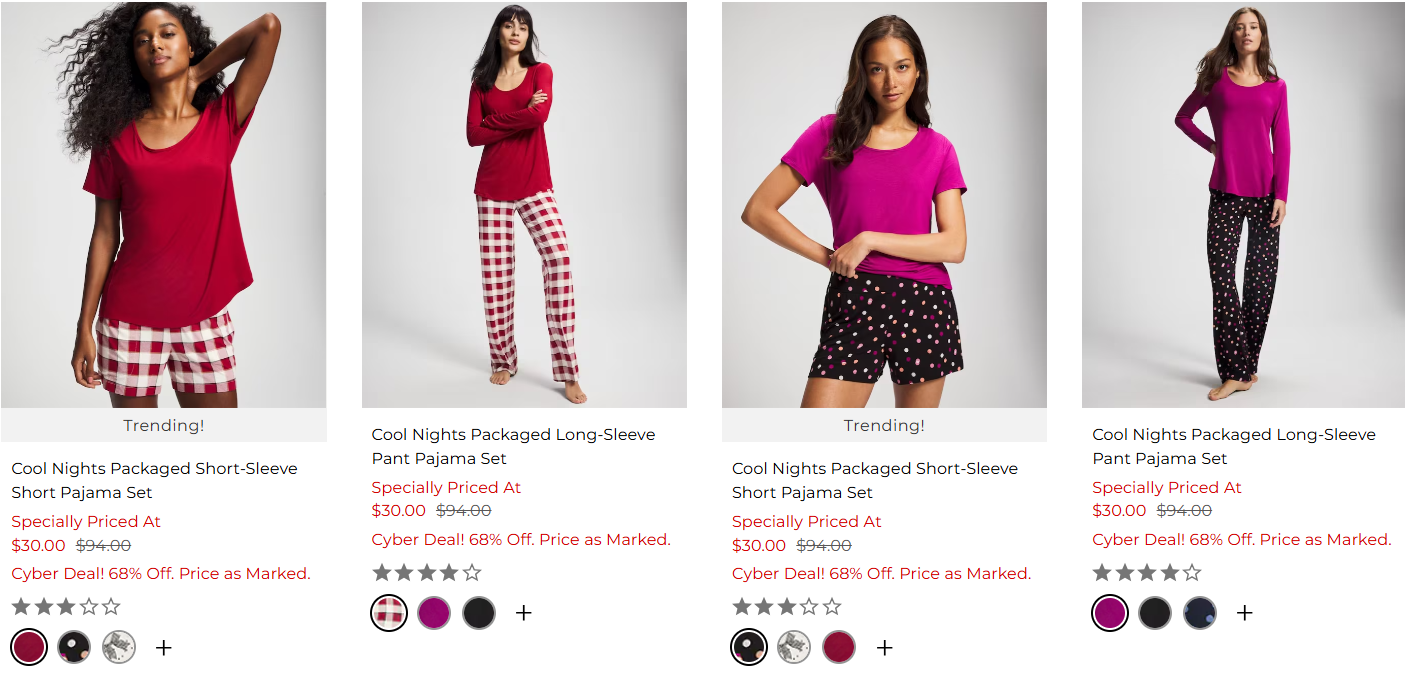Open plaid Long-Sleeve Pant Pajama Set title link
Screen dimensions: 1405x695
[x=513, y=446]
